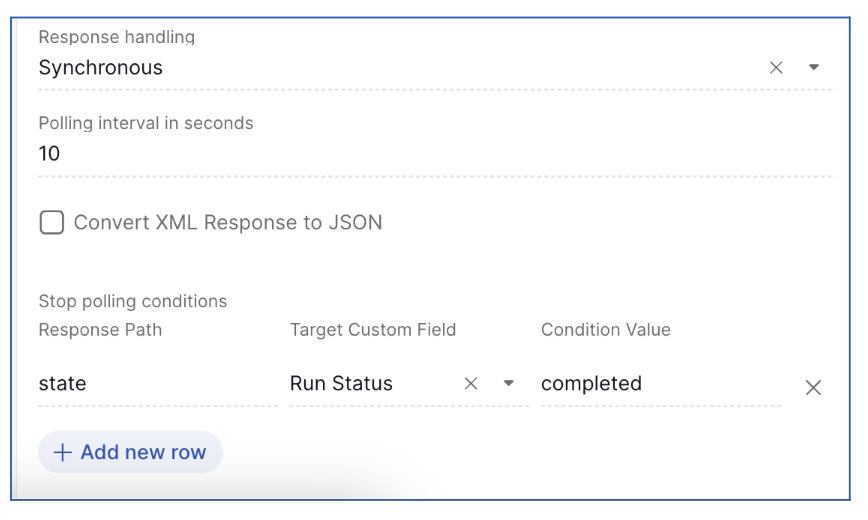
Task: Select the Response handling field label
Action: click(x=117, y=37)
